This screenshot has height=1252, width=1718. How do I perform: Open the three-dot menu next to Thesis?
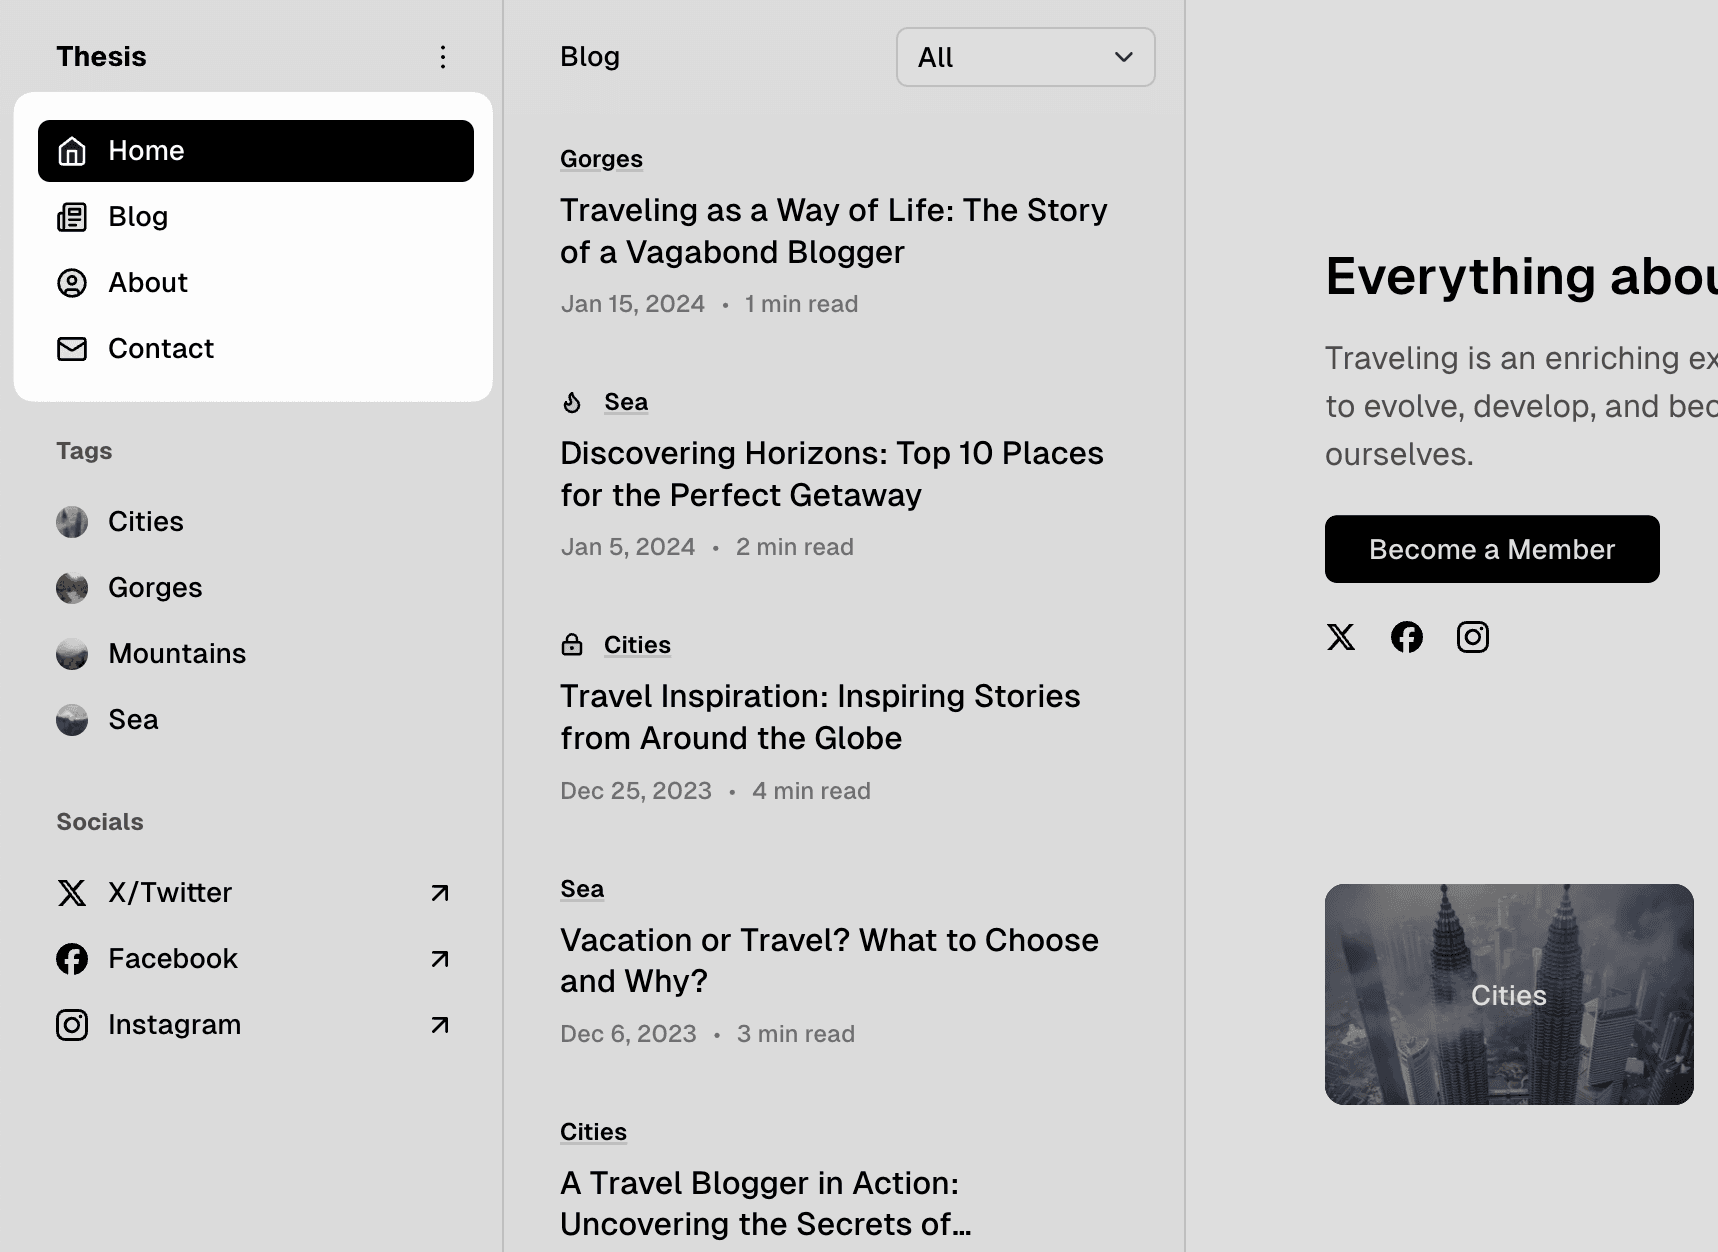(443, 57)
